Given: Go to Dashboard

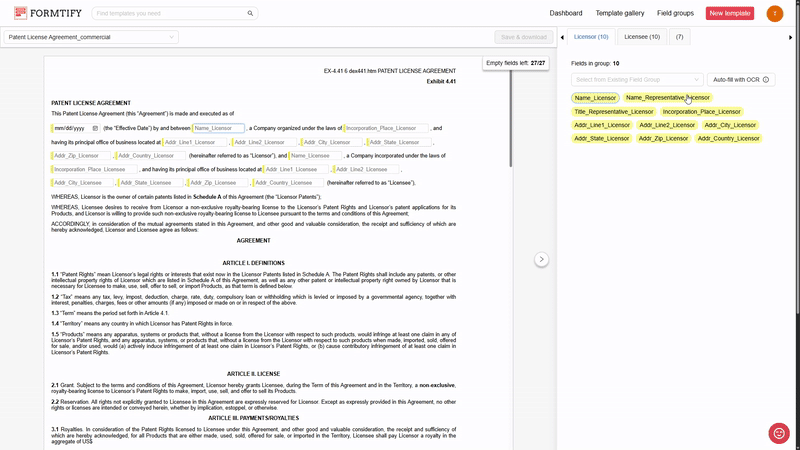Looking at the screenshot, I should [565, 13].
